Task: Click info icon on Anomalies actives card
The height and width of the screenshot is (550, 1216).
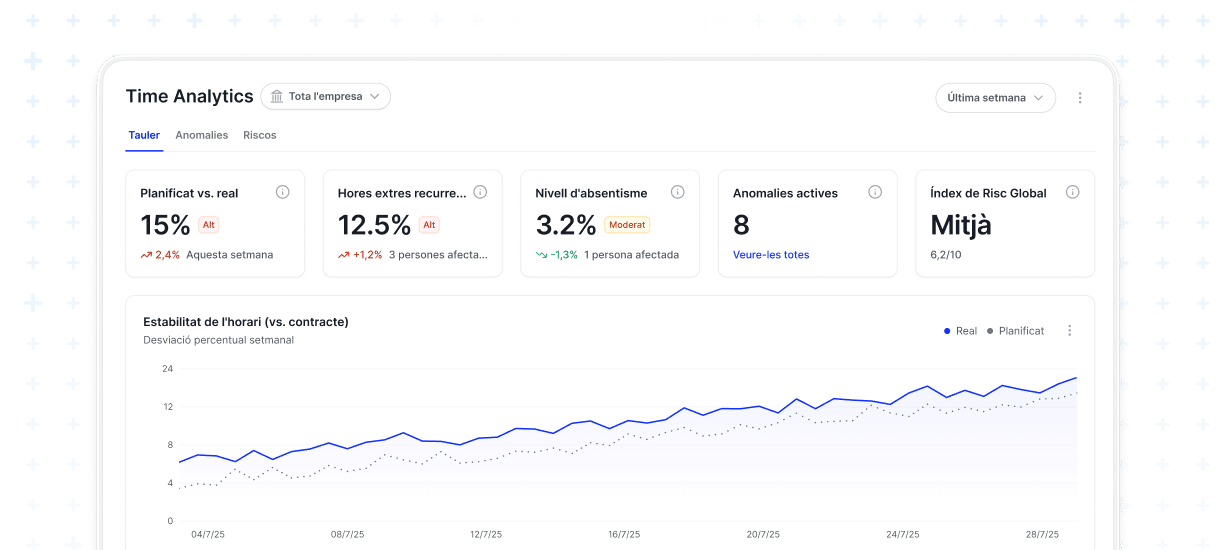Action: point(875,192)
